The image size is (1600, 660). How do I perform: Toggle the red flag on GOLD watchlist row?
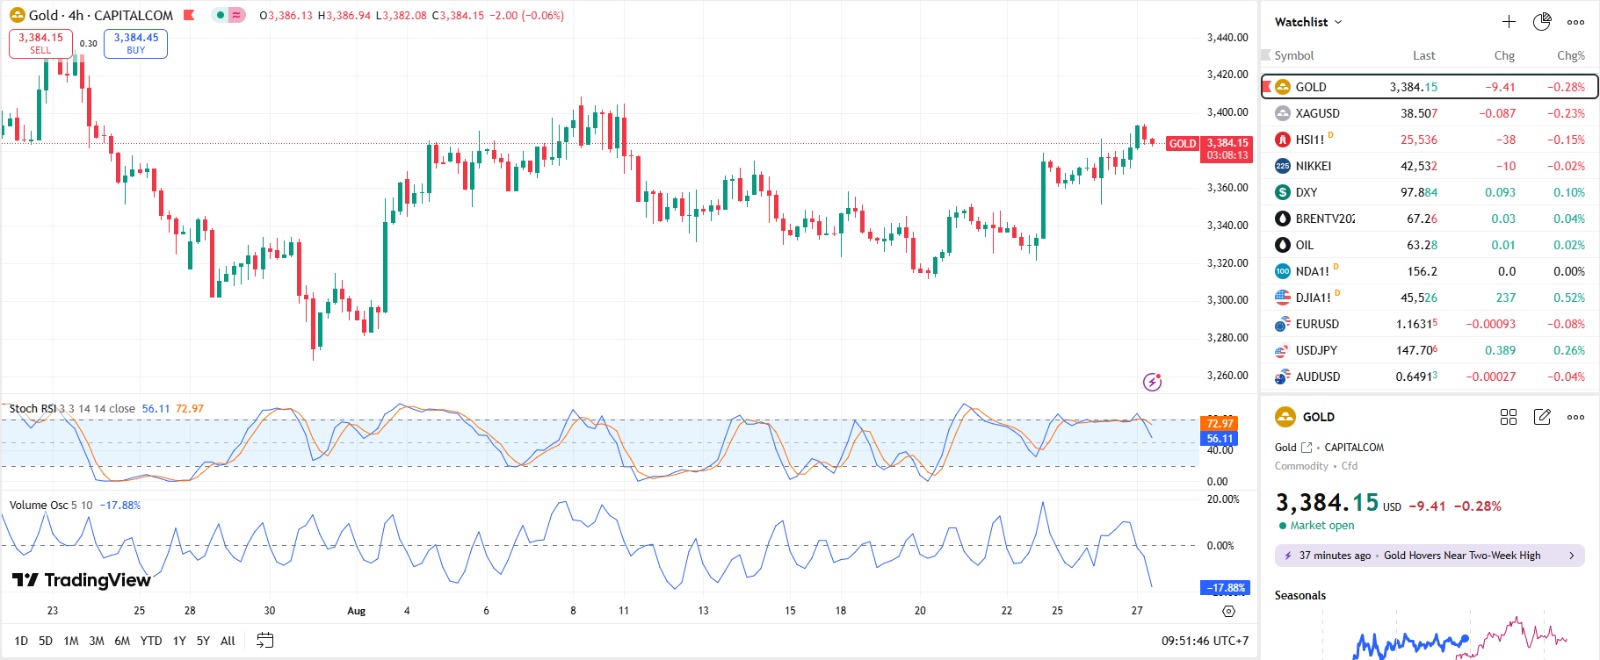point(1266,87)
